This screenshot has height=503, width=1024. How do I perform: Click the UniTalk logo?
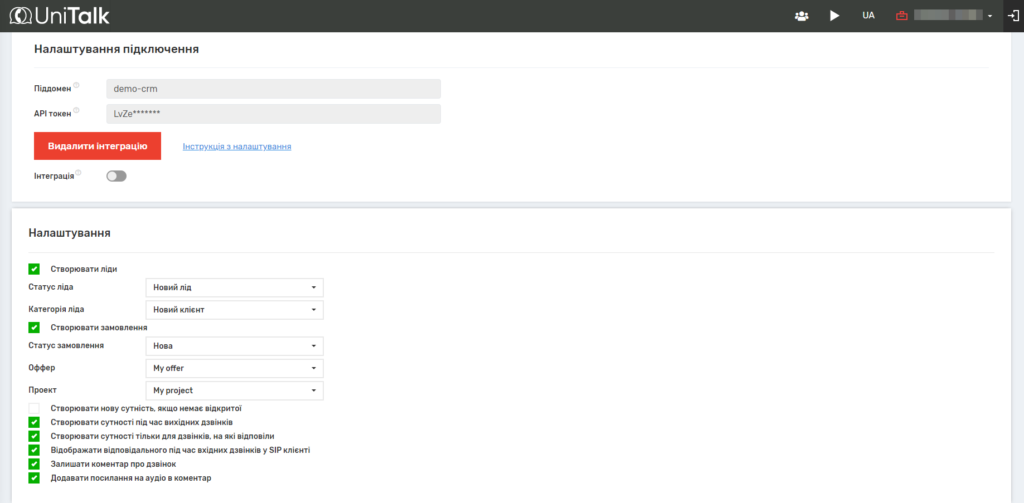[62, 16]
